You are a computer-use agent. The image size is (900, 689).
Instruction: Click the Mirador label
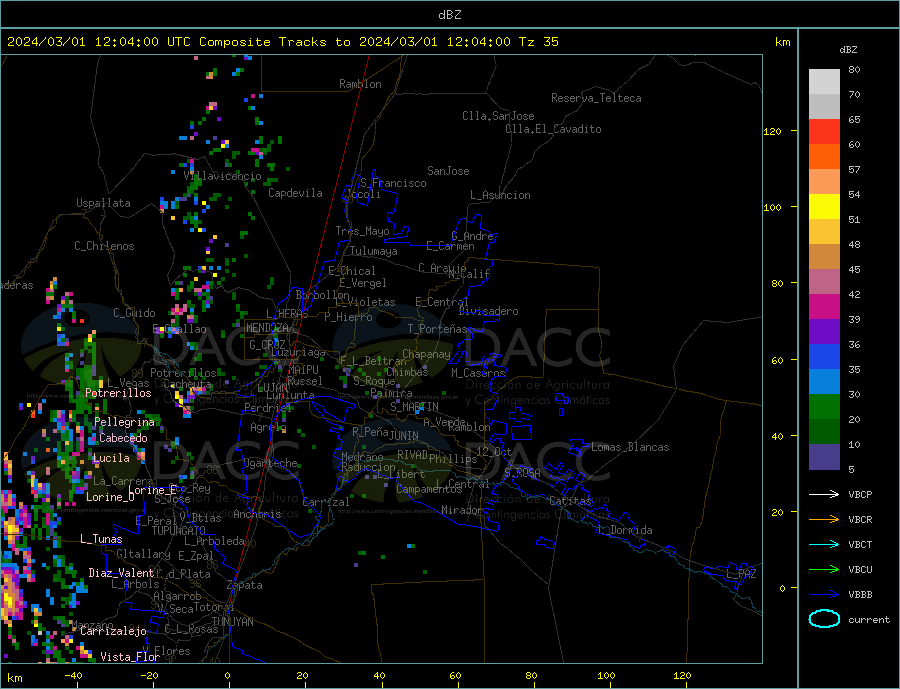click(462, 510)
